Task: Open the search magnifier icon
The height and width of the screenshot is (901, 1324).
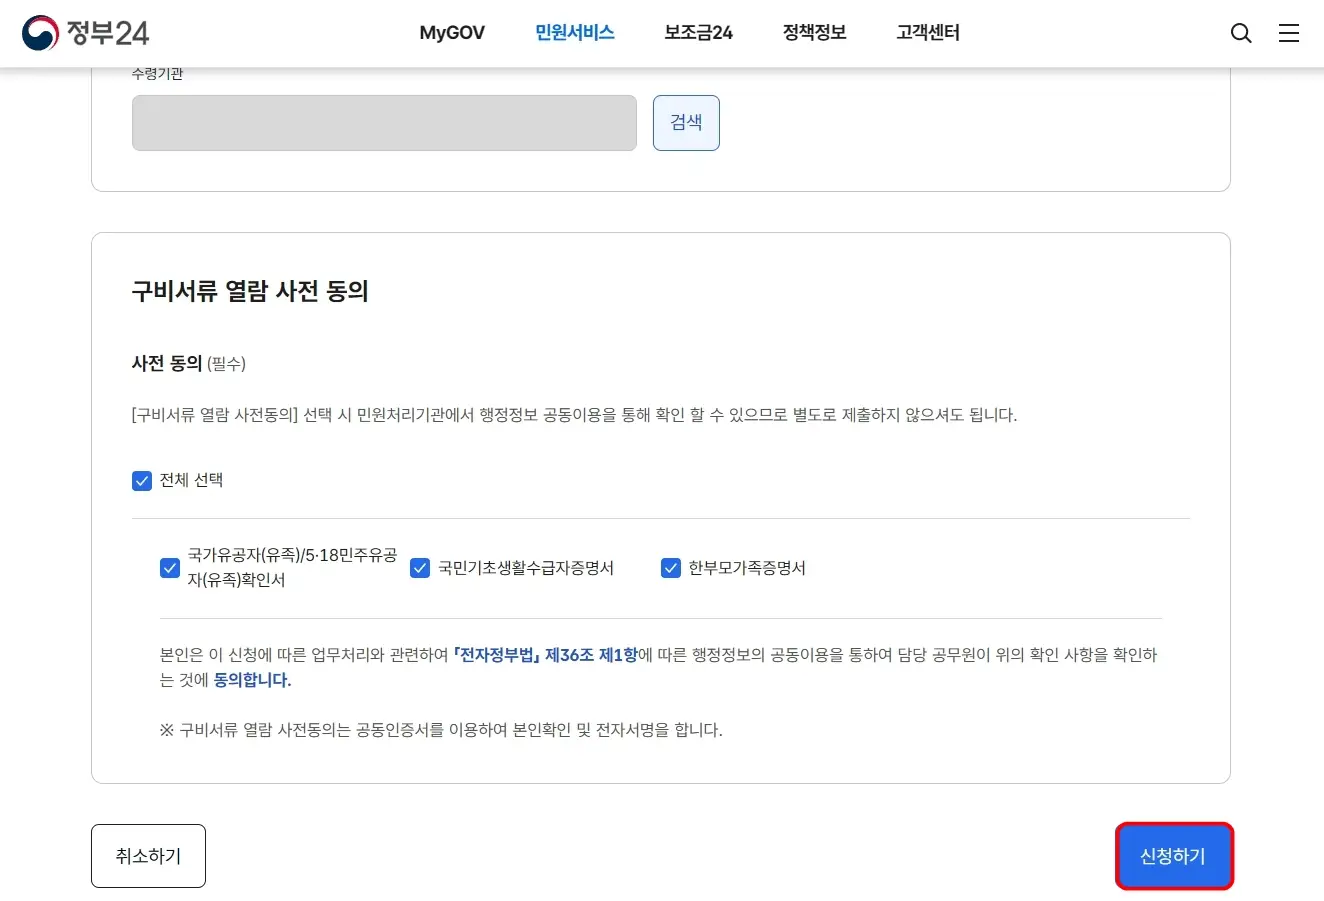Action: click(1241, 33)
